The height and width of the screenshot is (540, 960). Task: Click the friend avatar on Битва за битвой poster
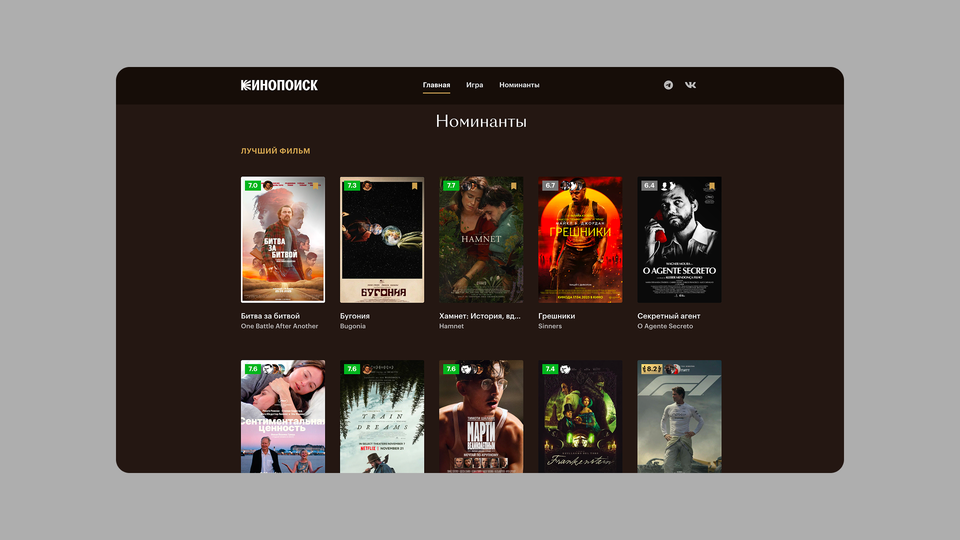pyautogui.click(x=268, y=186)
